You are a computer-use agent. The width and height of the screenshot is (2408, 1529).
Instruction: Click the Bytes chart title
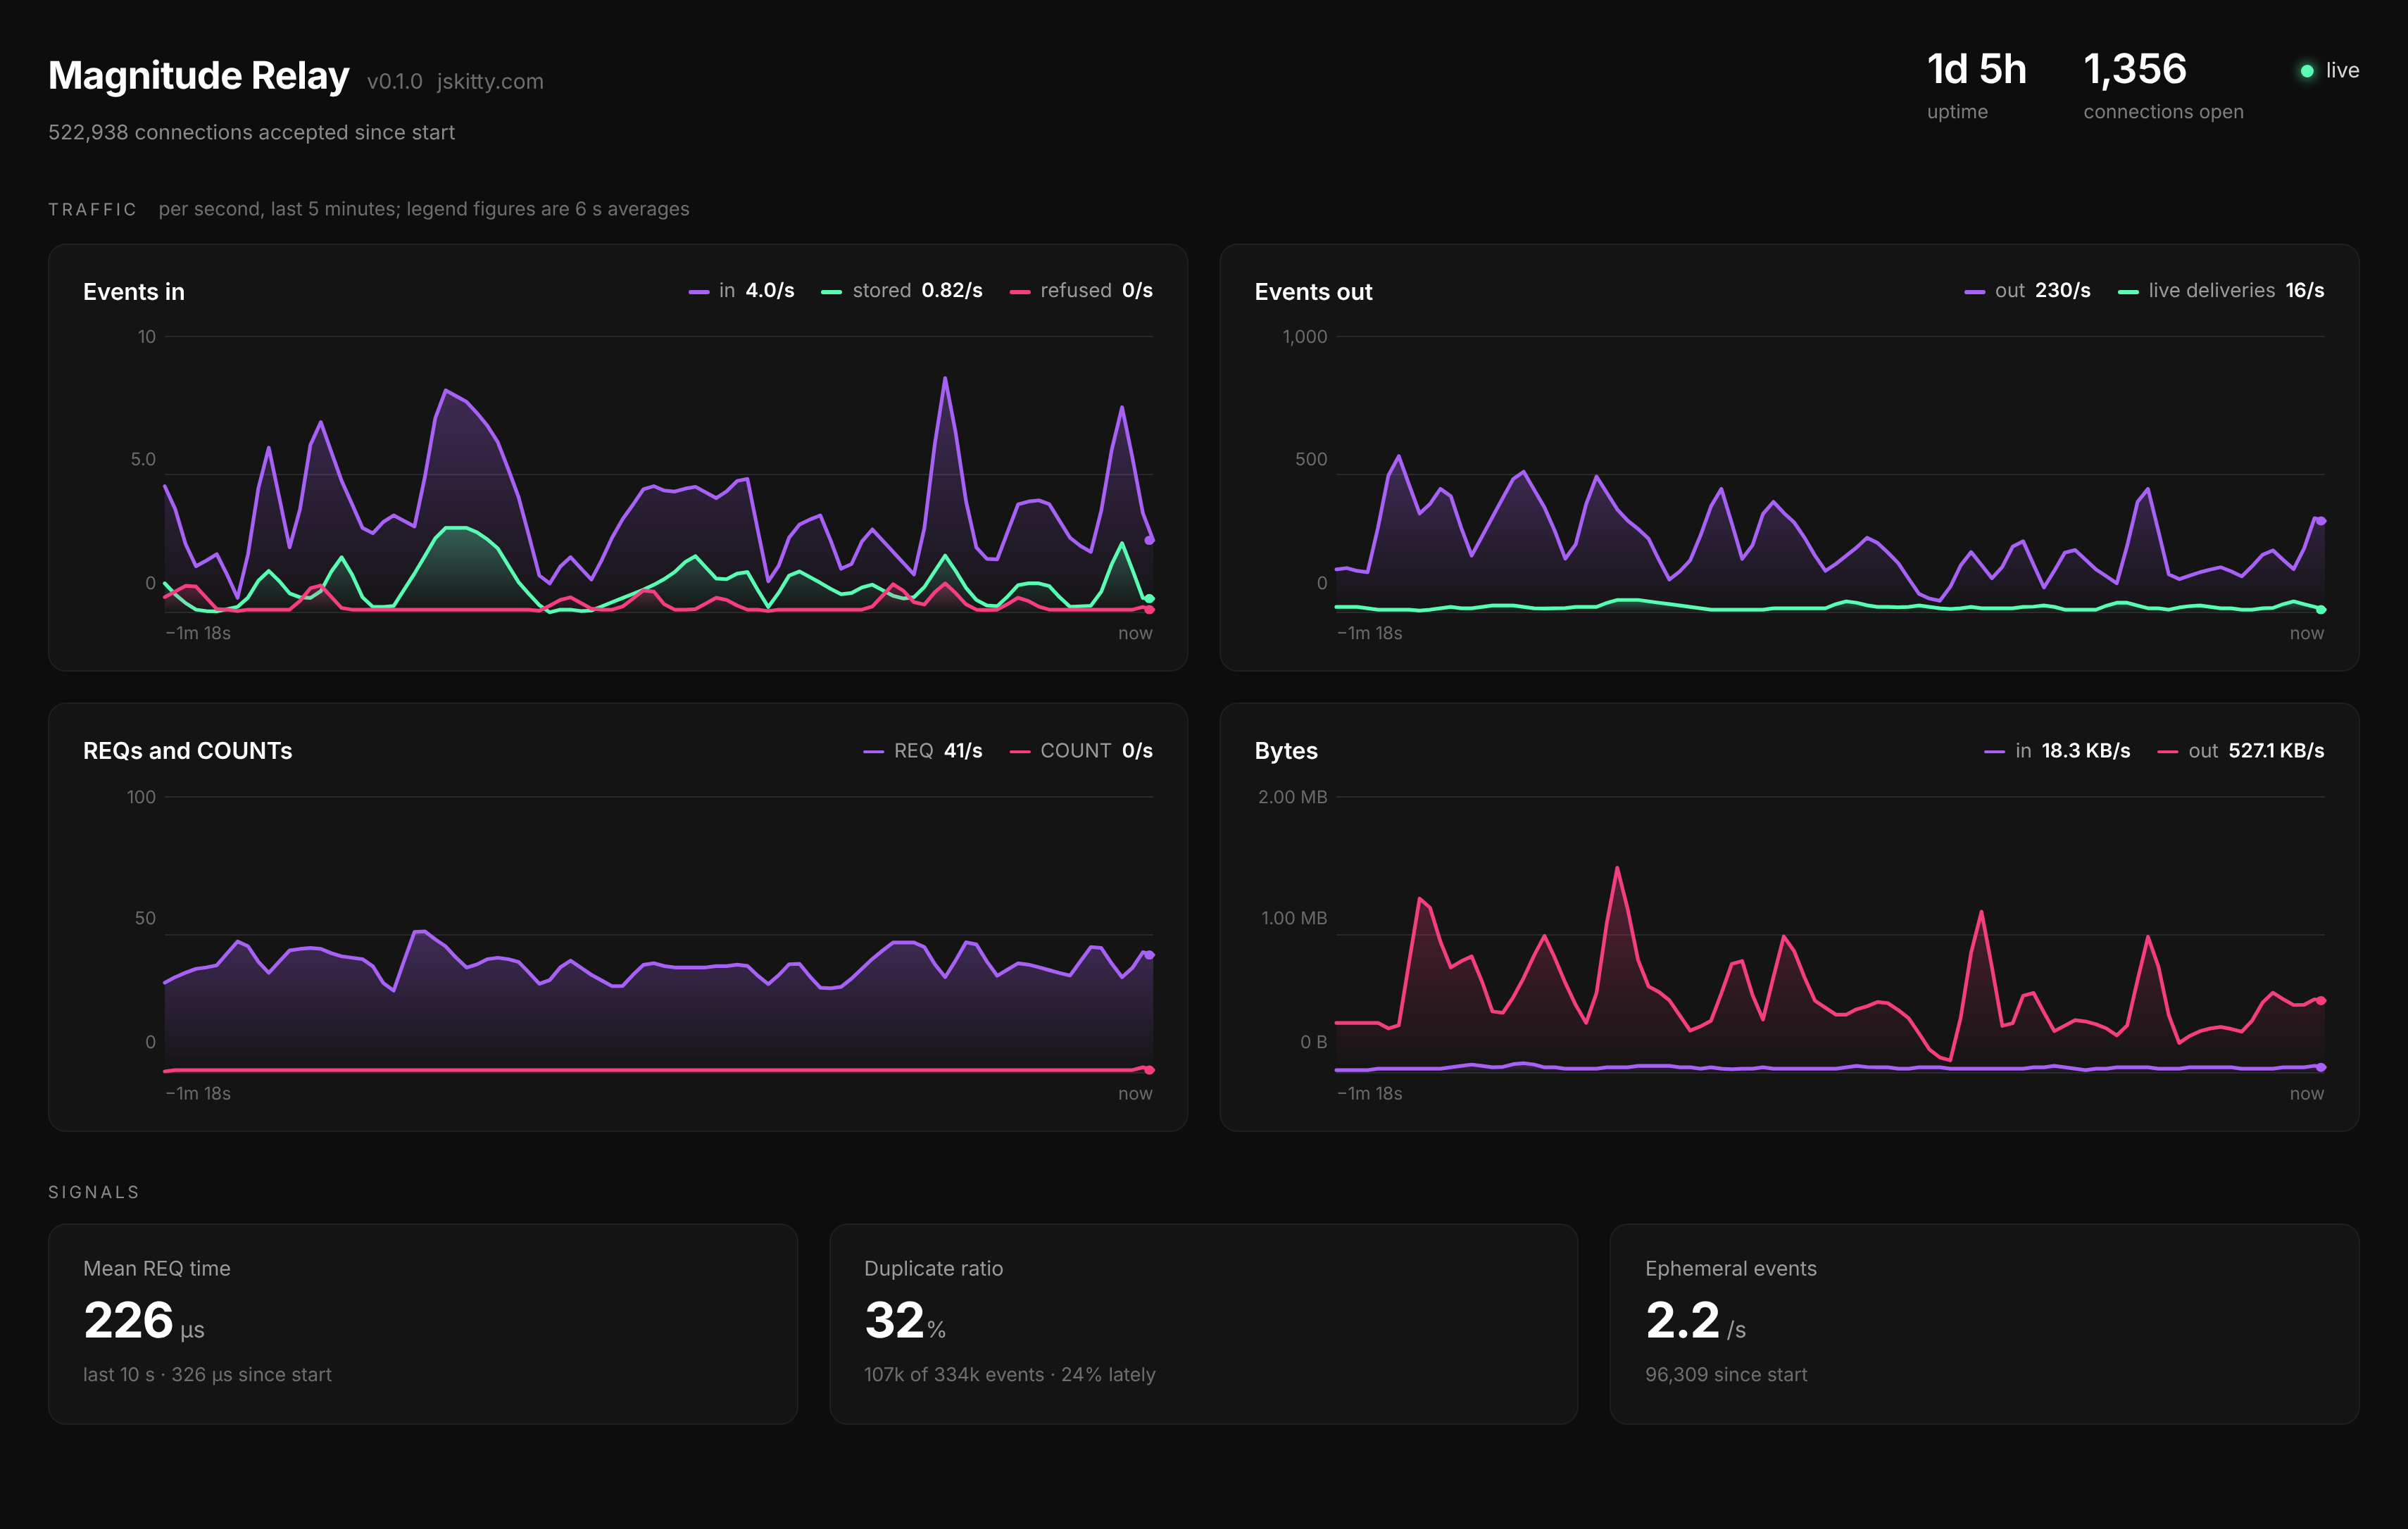(1286, 751)
